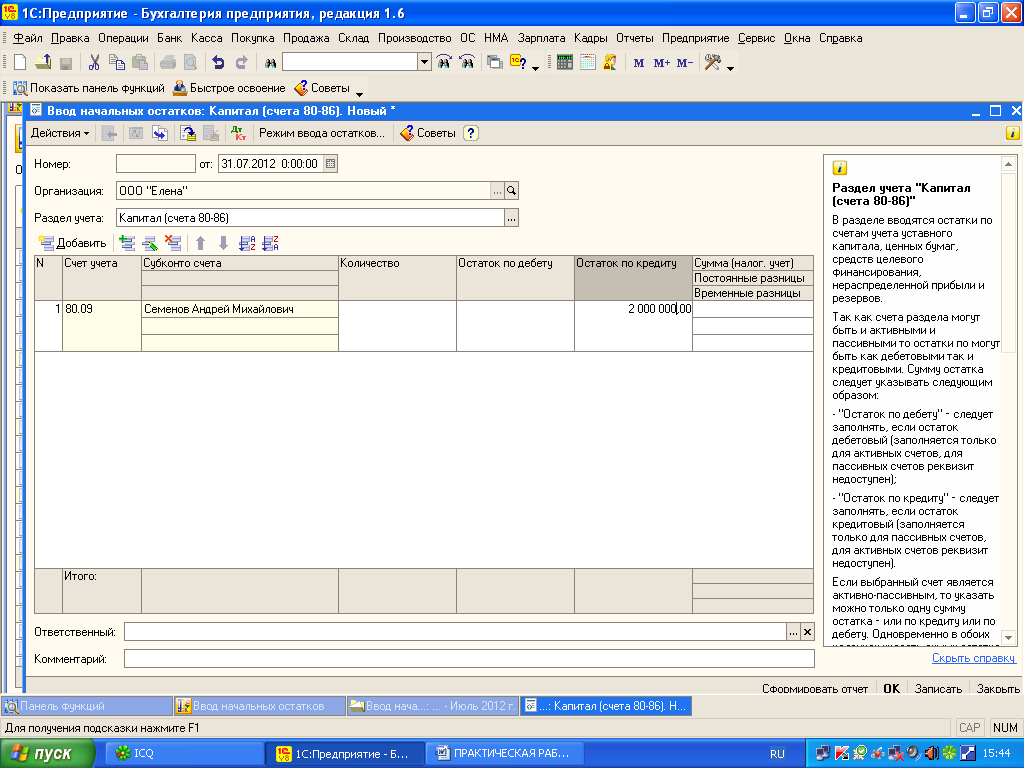This screenshot has width=1024, height=768.
Task: Click the tools hammer and wrench icon
Action: (712, 63)
